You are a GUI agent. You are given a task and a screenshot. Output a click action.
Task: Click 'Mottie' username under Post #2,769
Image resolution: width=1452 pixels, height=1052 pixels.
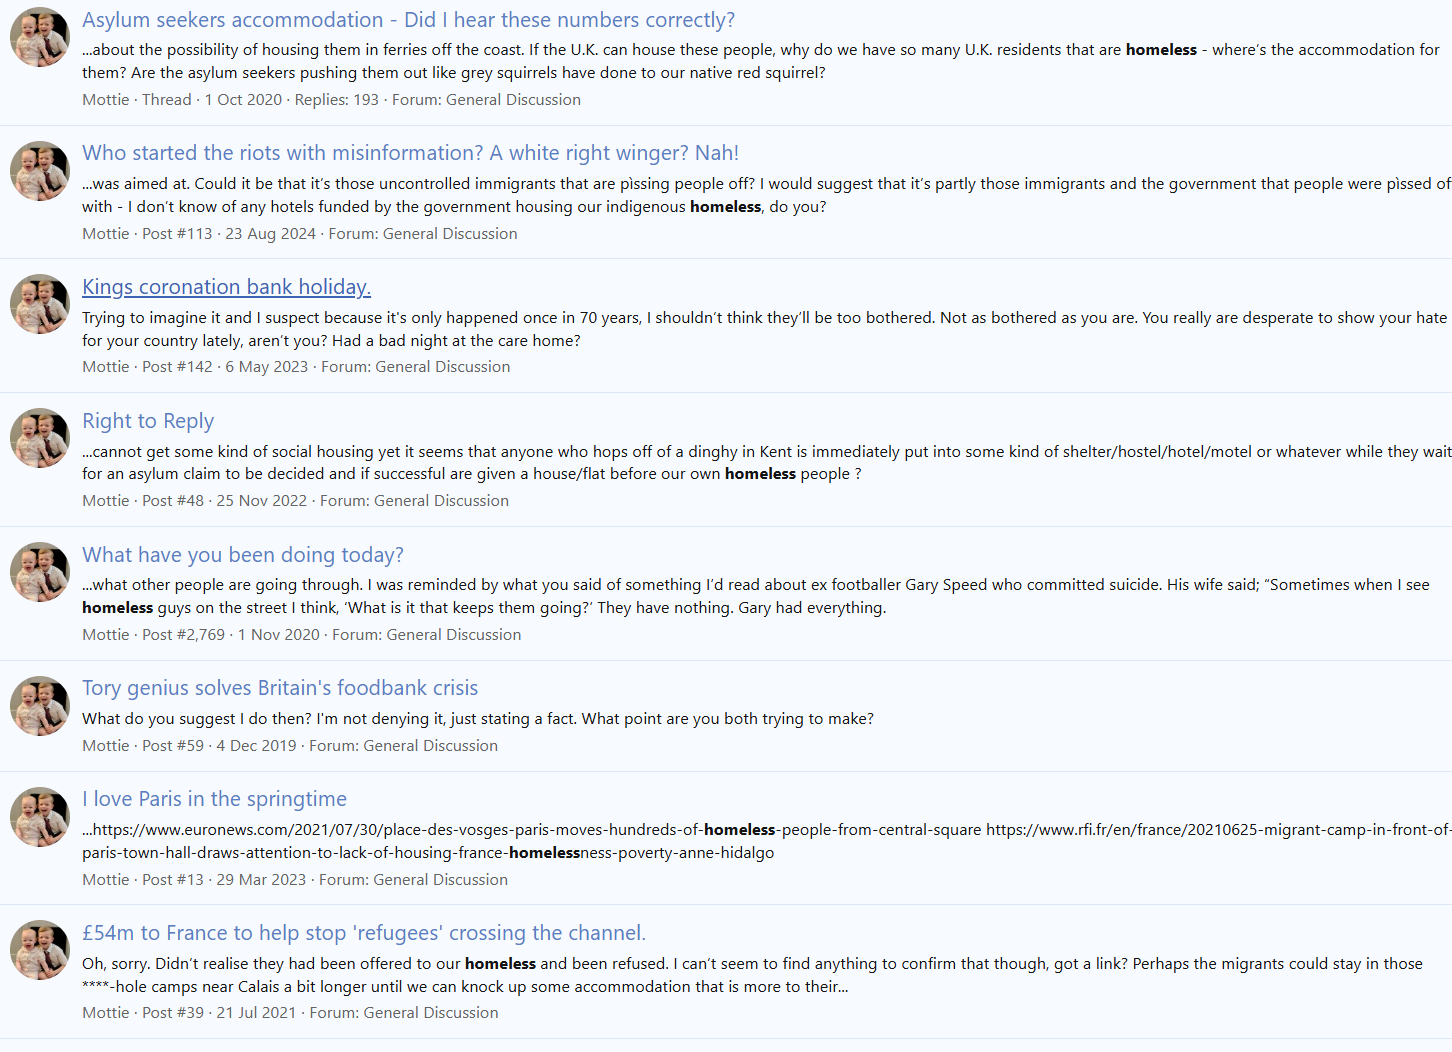[106, 635]
